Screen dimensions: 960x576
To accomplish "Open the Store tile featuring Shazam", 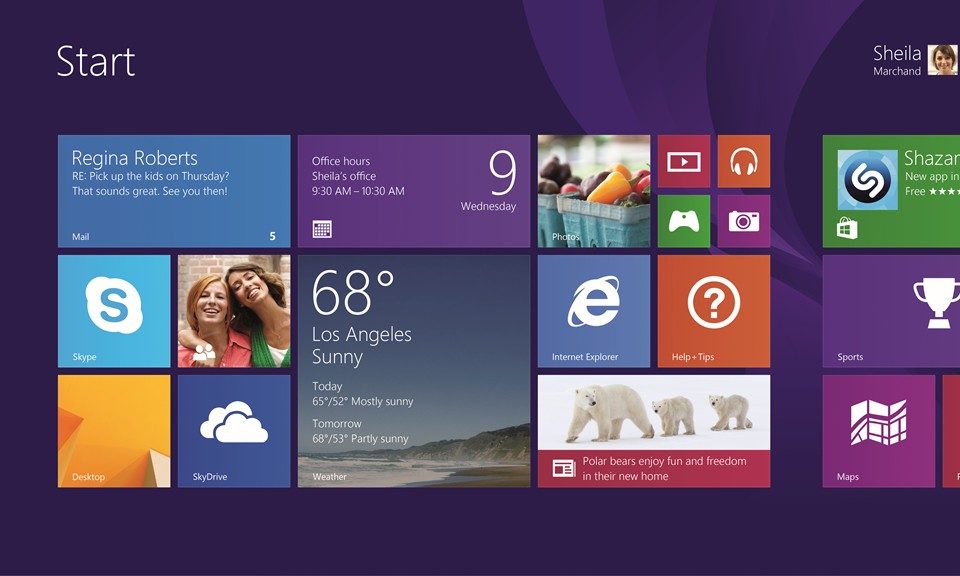I will pos(891,191).
